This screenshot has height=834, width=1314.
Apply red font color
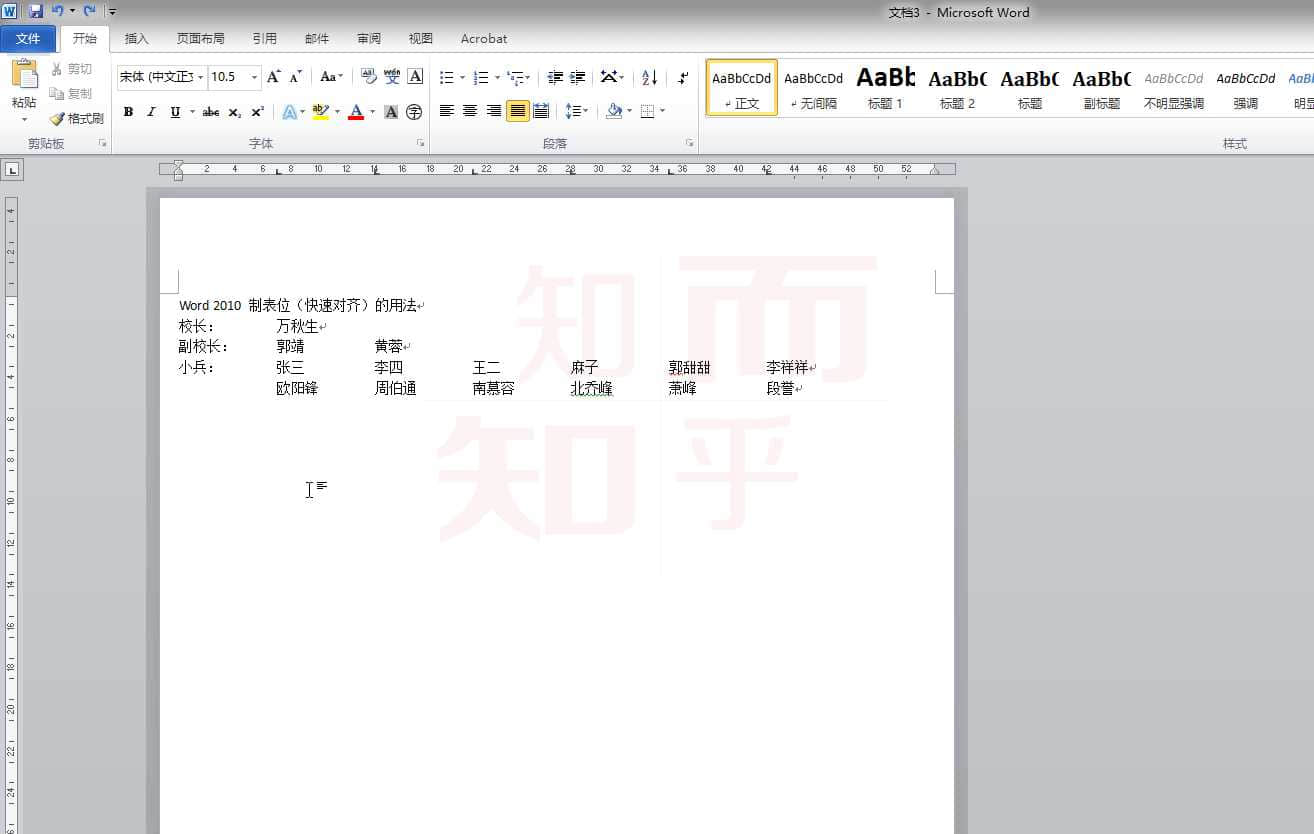pyautogui.click(x=356, y=112)
